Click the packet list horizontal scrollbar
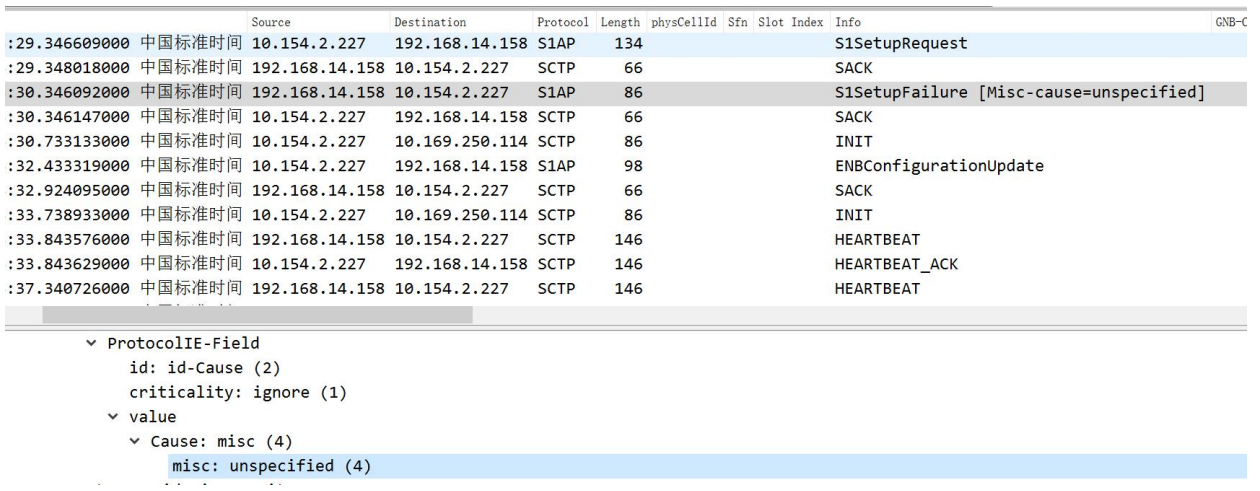This screenshot has height=491, width=1260. [257, 315]
